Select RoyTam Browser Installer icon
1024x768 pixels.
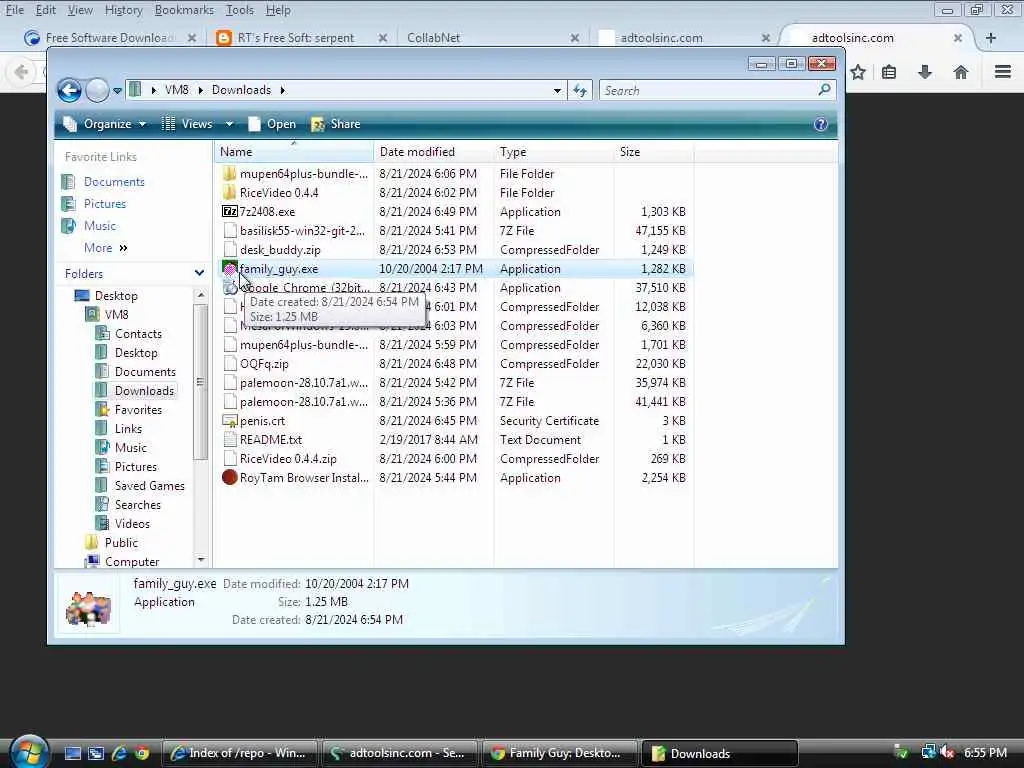point(229,477)
